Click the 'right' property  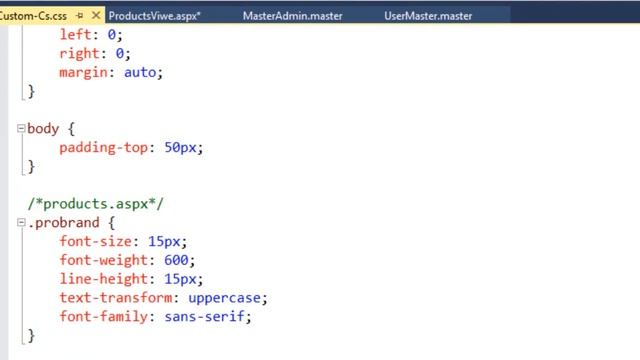pyautogui.click(x=80, y=53)
